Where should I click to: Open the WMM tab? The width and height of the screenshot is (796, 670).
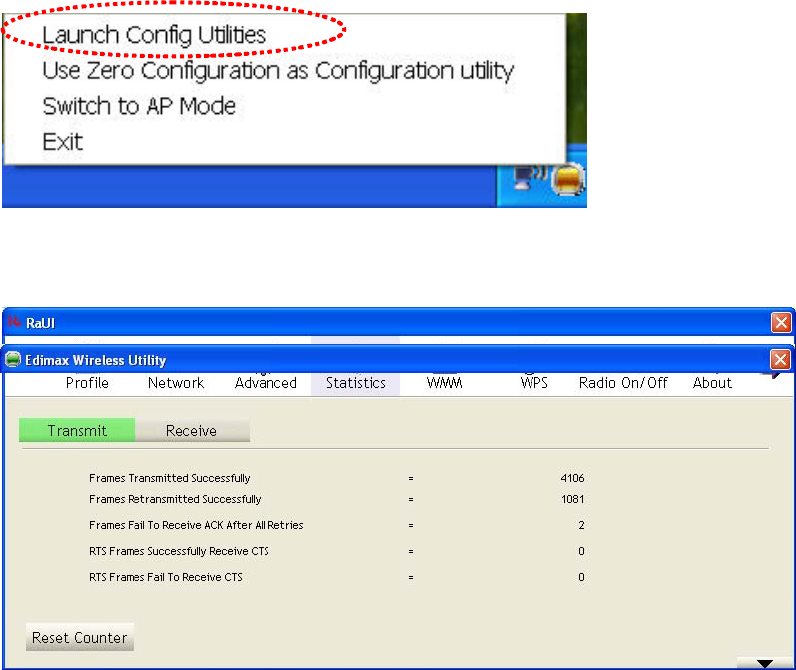445,383
